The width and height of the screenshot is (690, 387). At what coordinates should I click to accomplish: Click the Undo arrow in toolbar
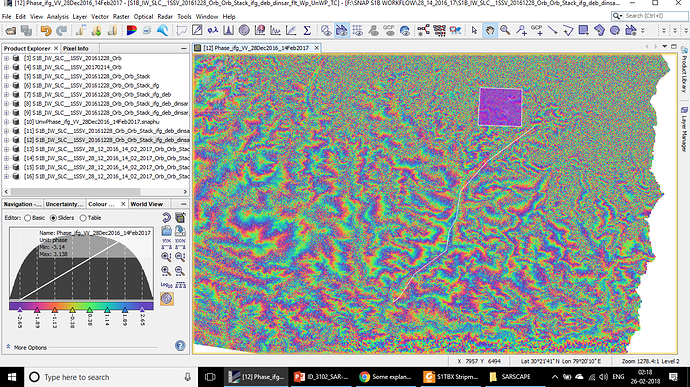pos(46,30)
